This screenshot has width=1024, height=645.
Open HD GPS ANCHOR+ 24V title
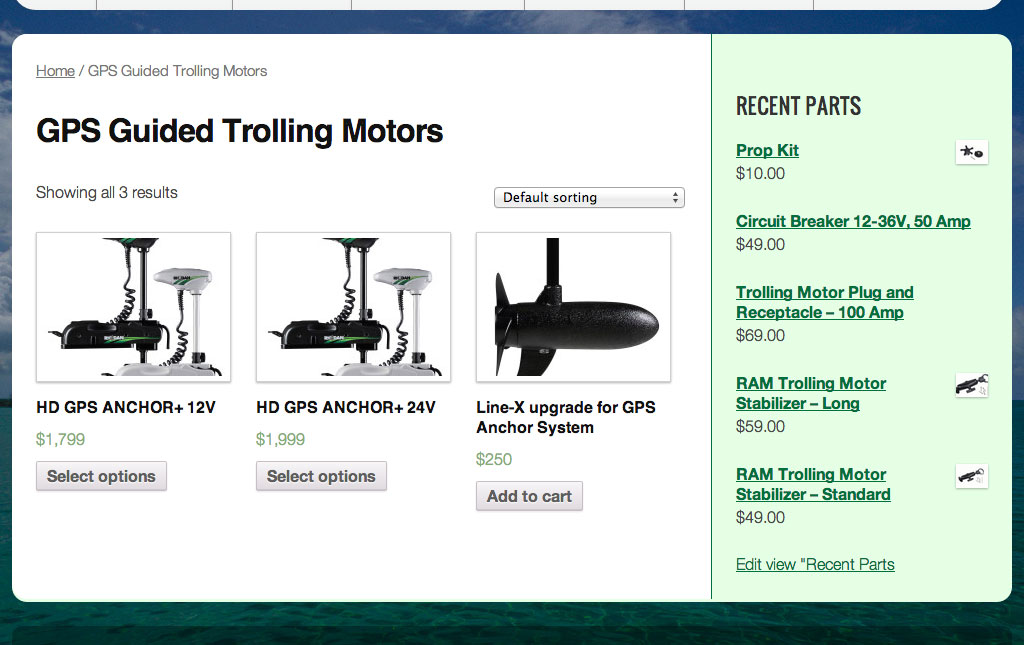(x=345, y=407)
